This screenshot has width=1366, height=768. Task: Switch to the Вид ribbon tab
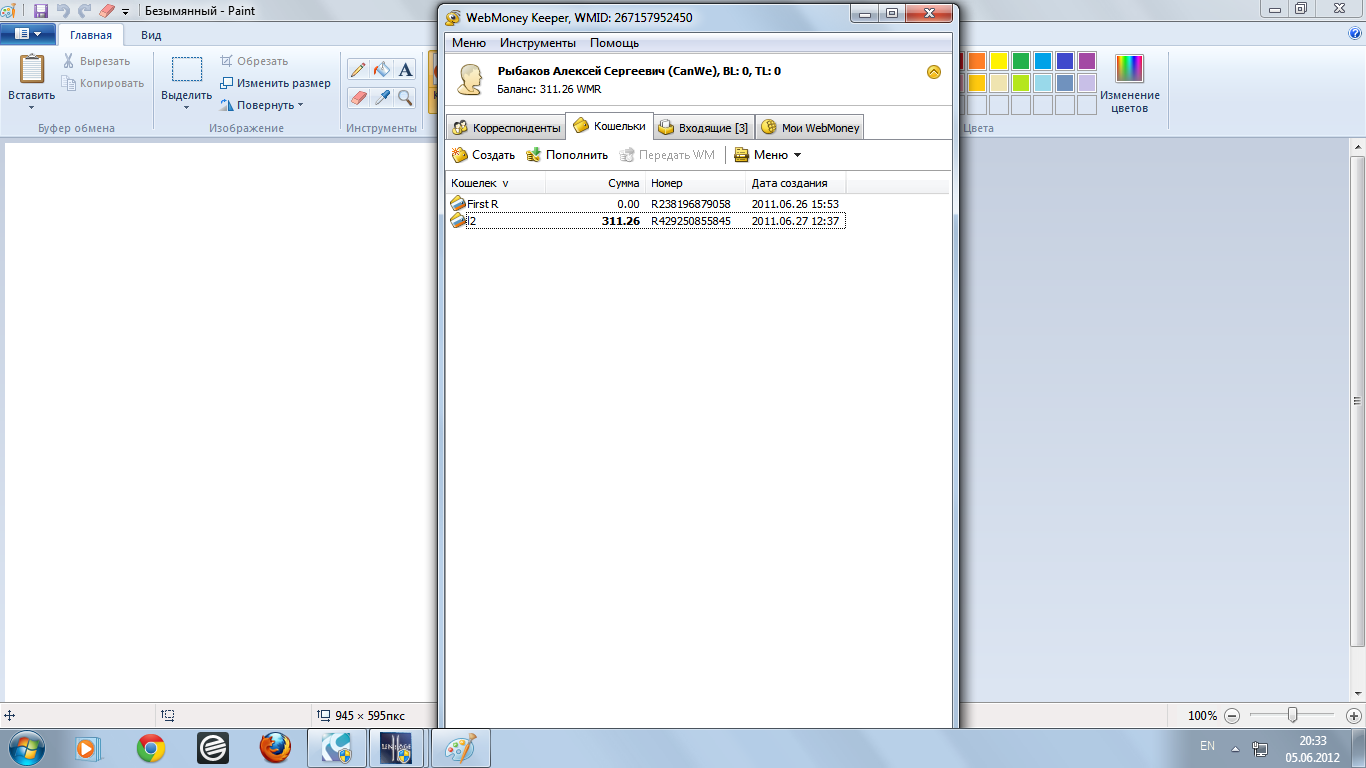(x=151, y=34)
